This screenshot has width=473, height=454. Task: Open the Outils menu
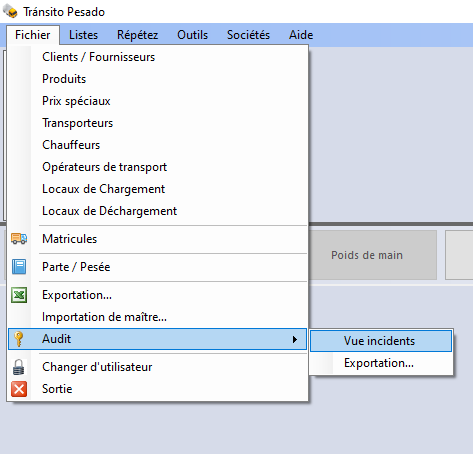192,35
